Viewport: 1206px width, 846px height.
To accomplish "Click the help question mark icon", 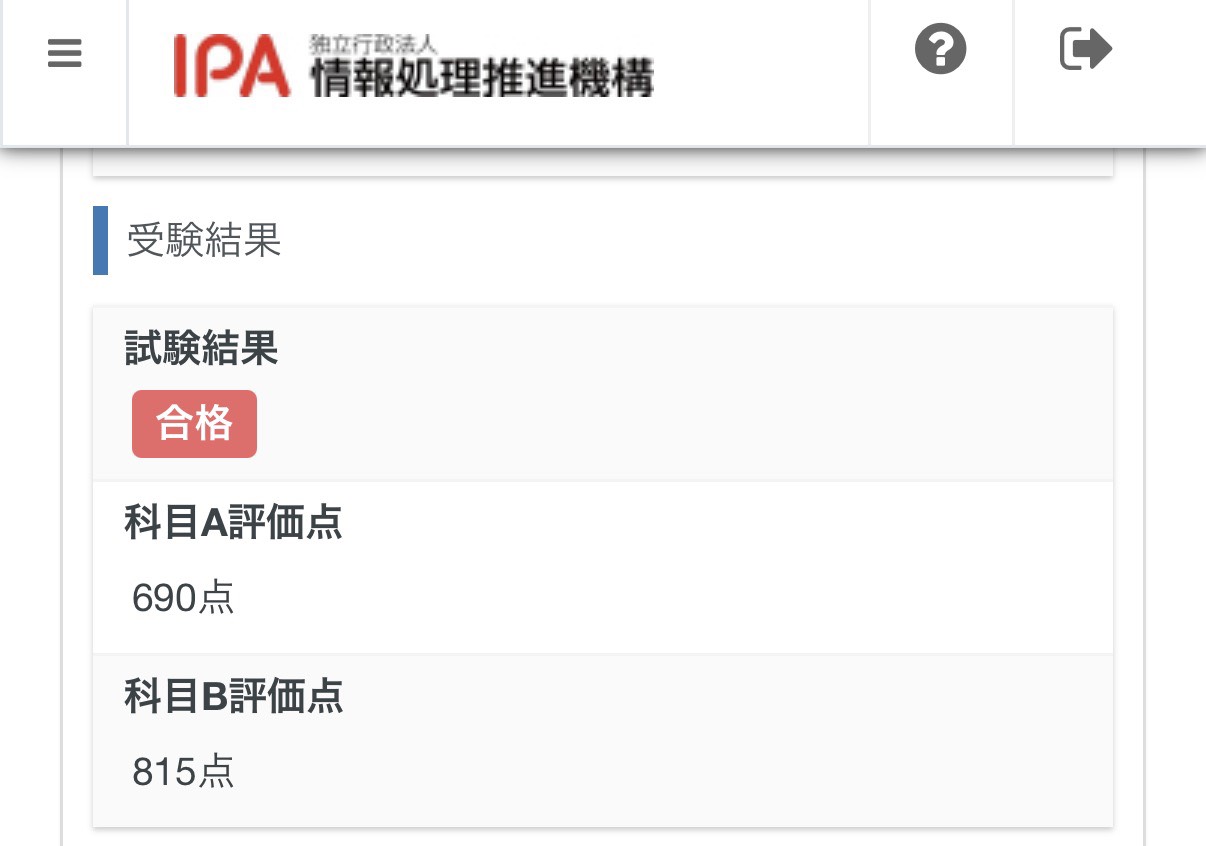I will click(940, 49).
